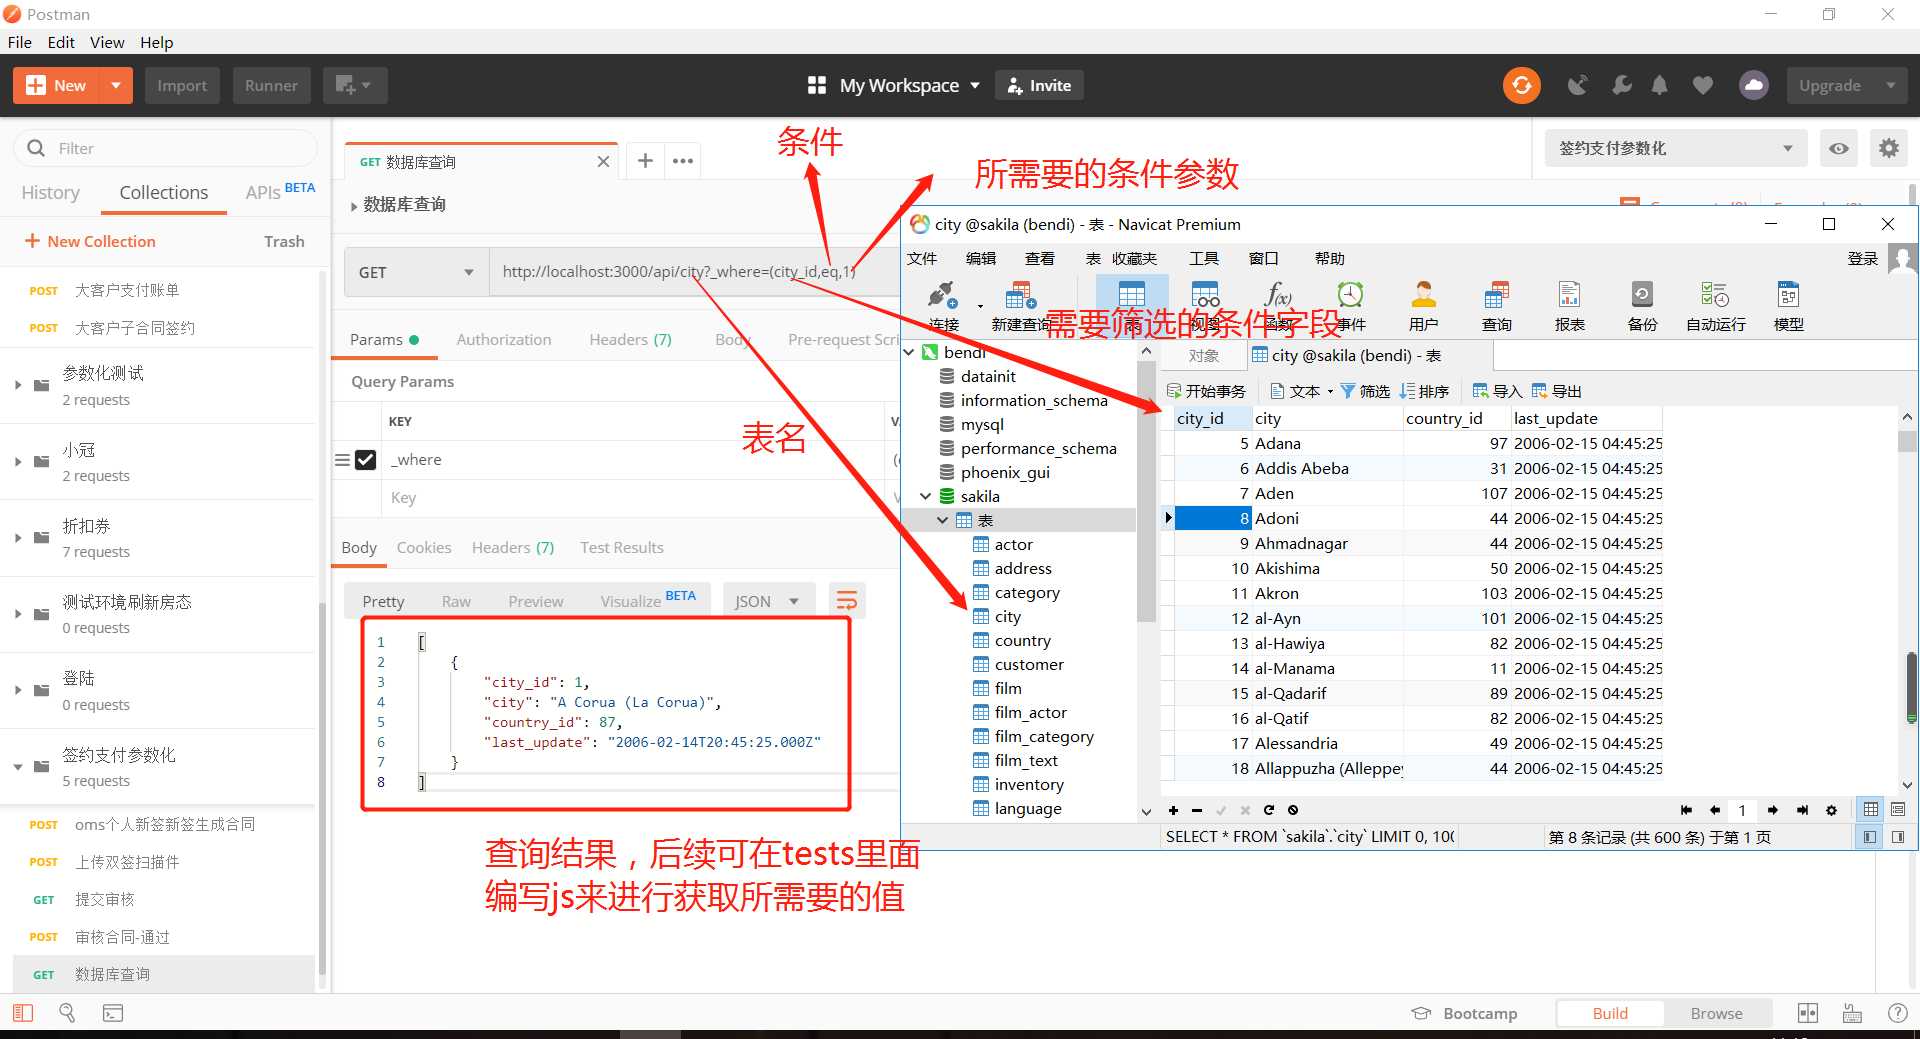The width and height of the screenshot is (1920, 1039).
Task: Click the environment quick look eye icon
Action: coord(1838,148)
